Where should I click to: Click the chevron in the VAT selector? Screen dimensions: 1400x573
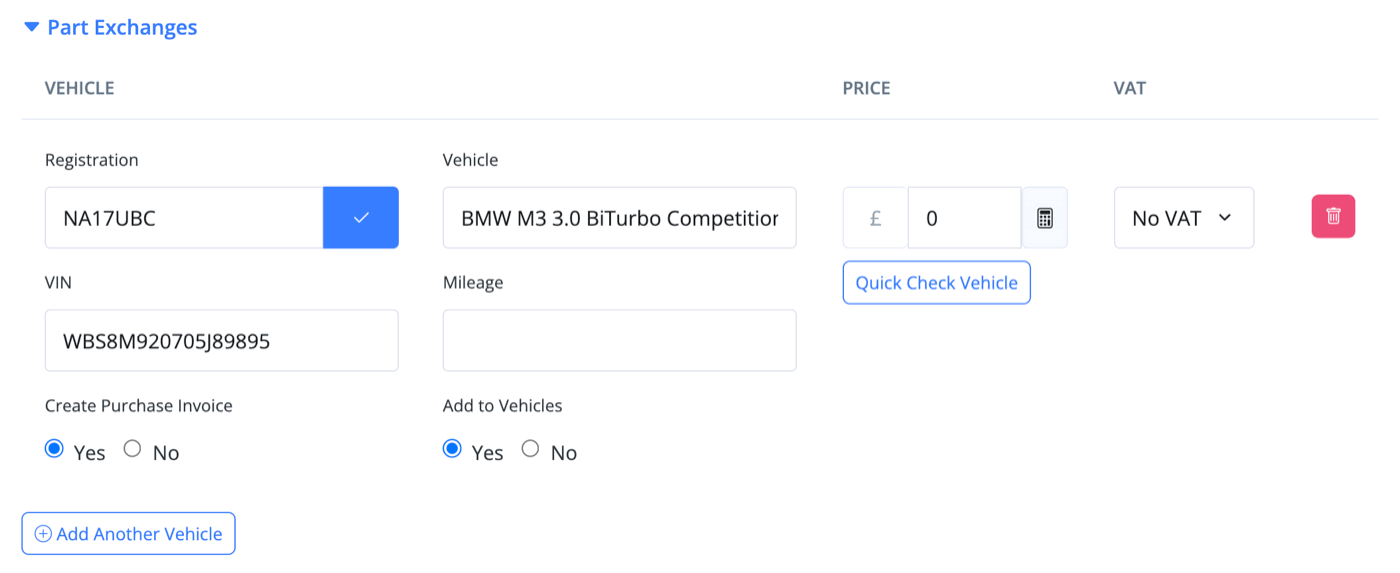coord(1224,217)
